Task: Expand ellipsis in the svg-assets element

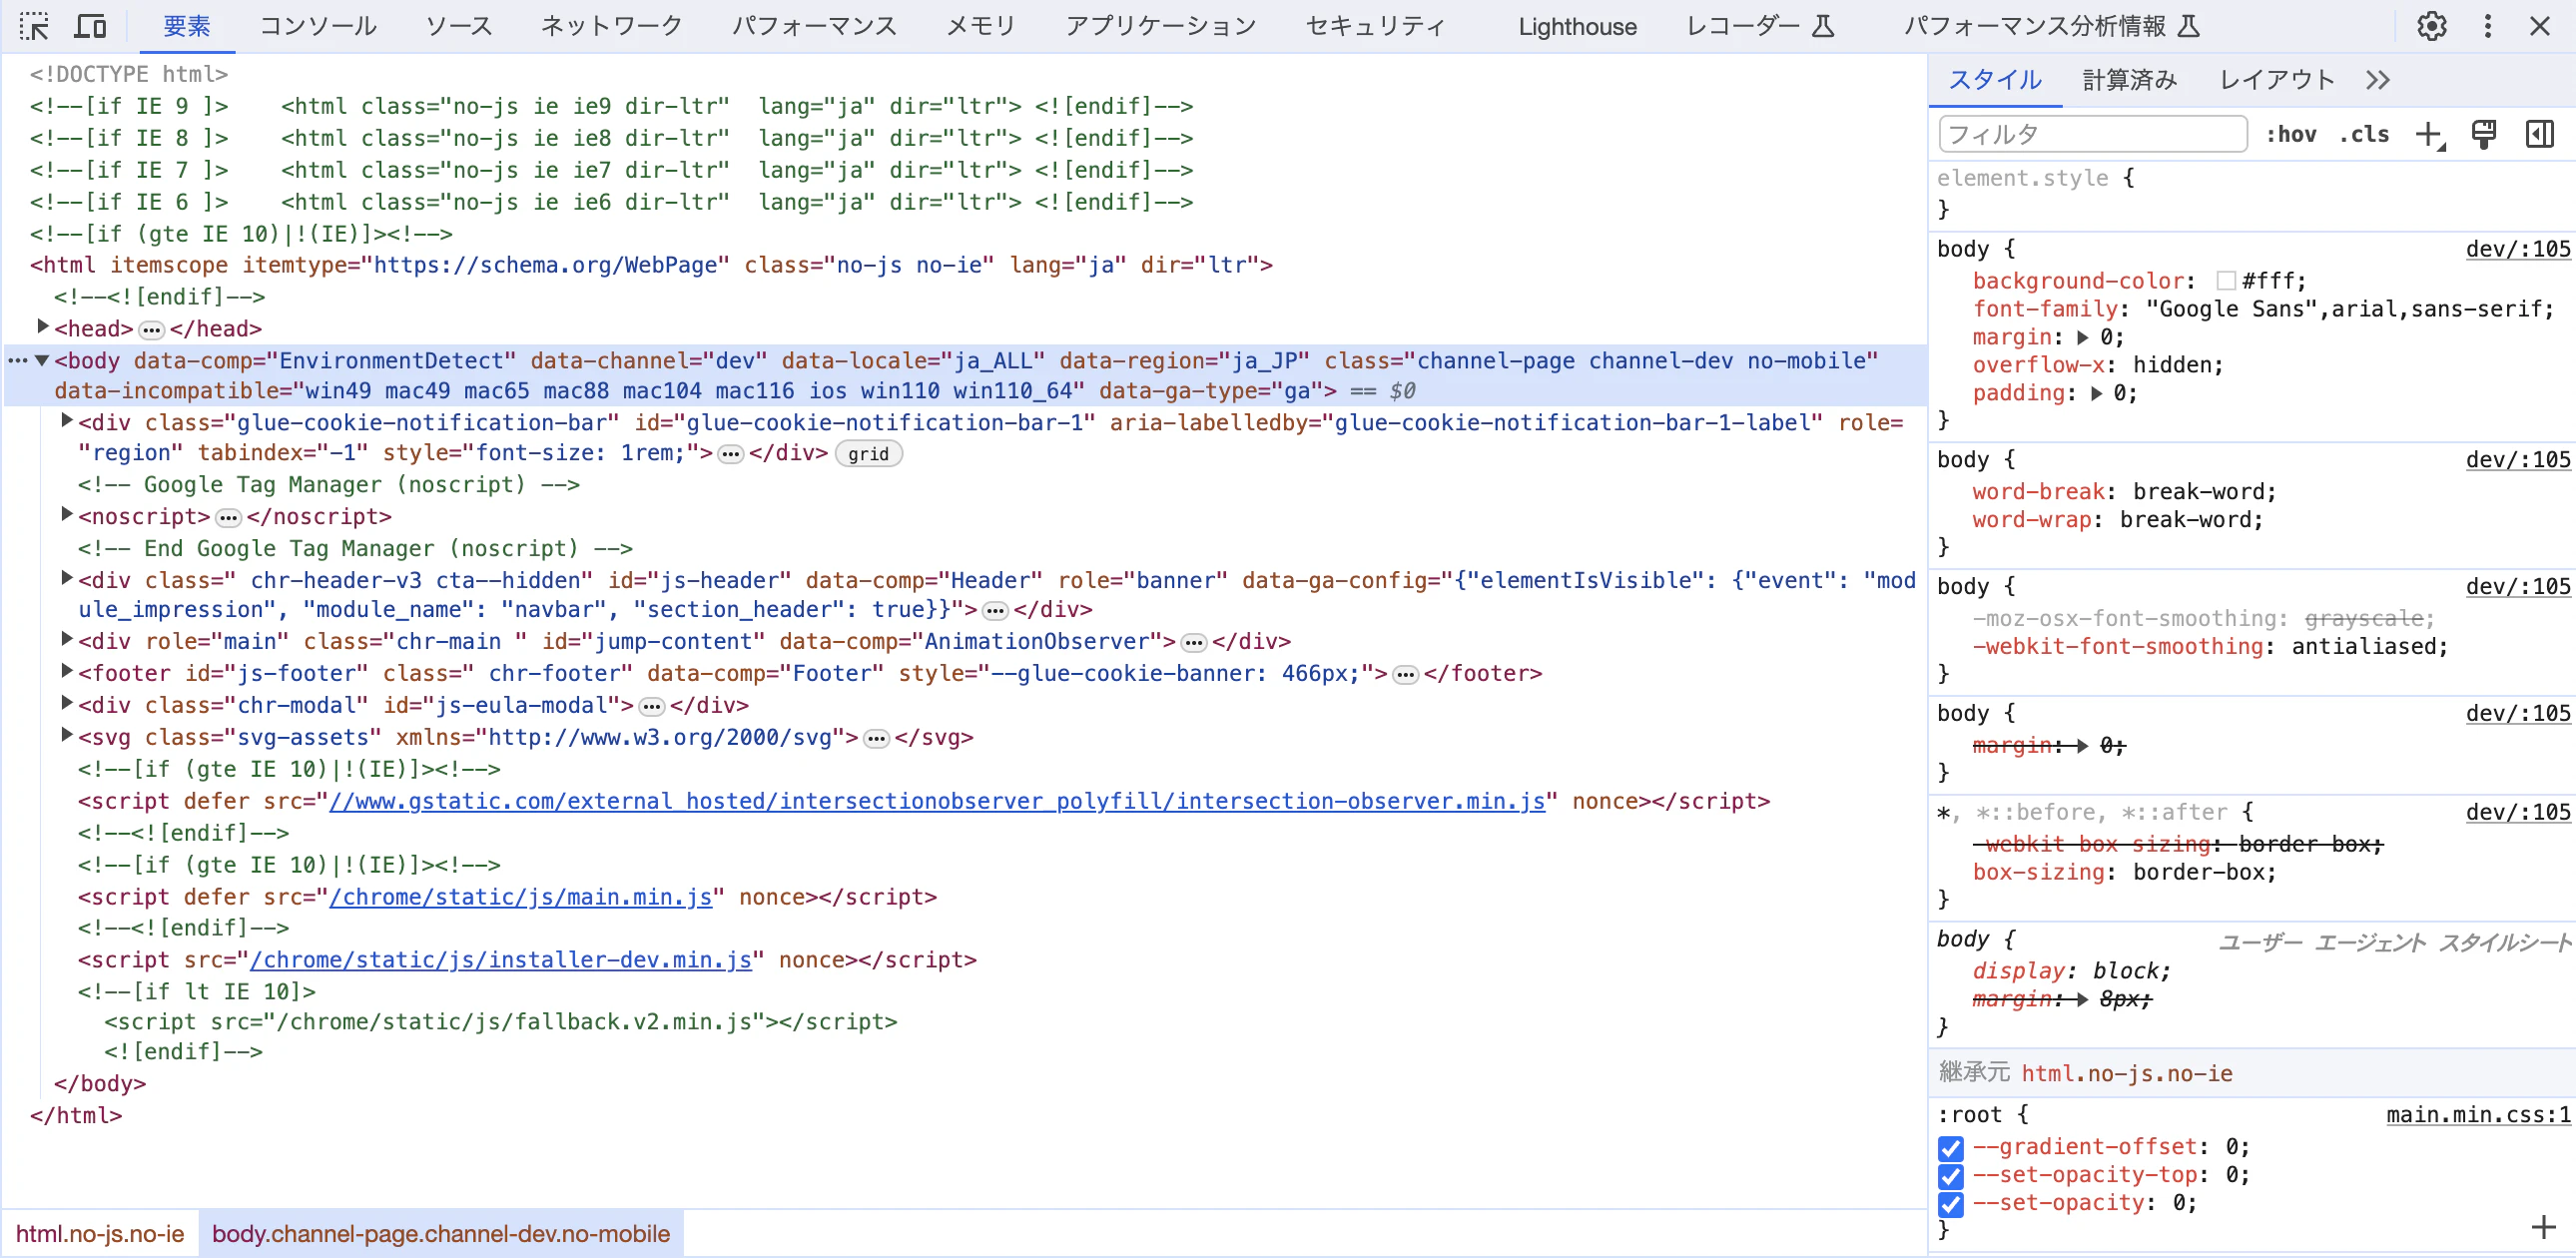Action: 877,739
